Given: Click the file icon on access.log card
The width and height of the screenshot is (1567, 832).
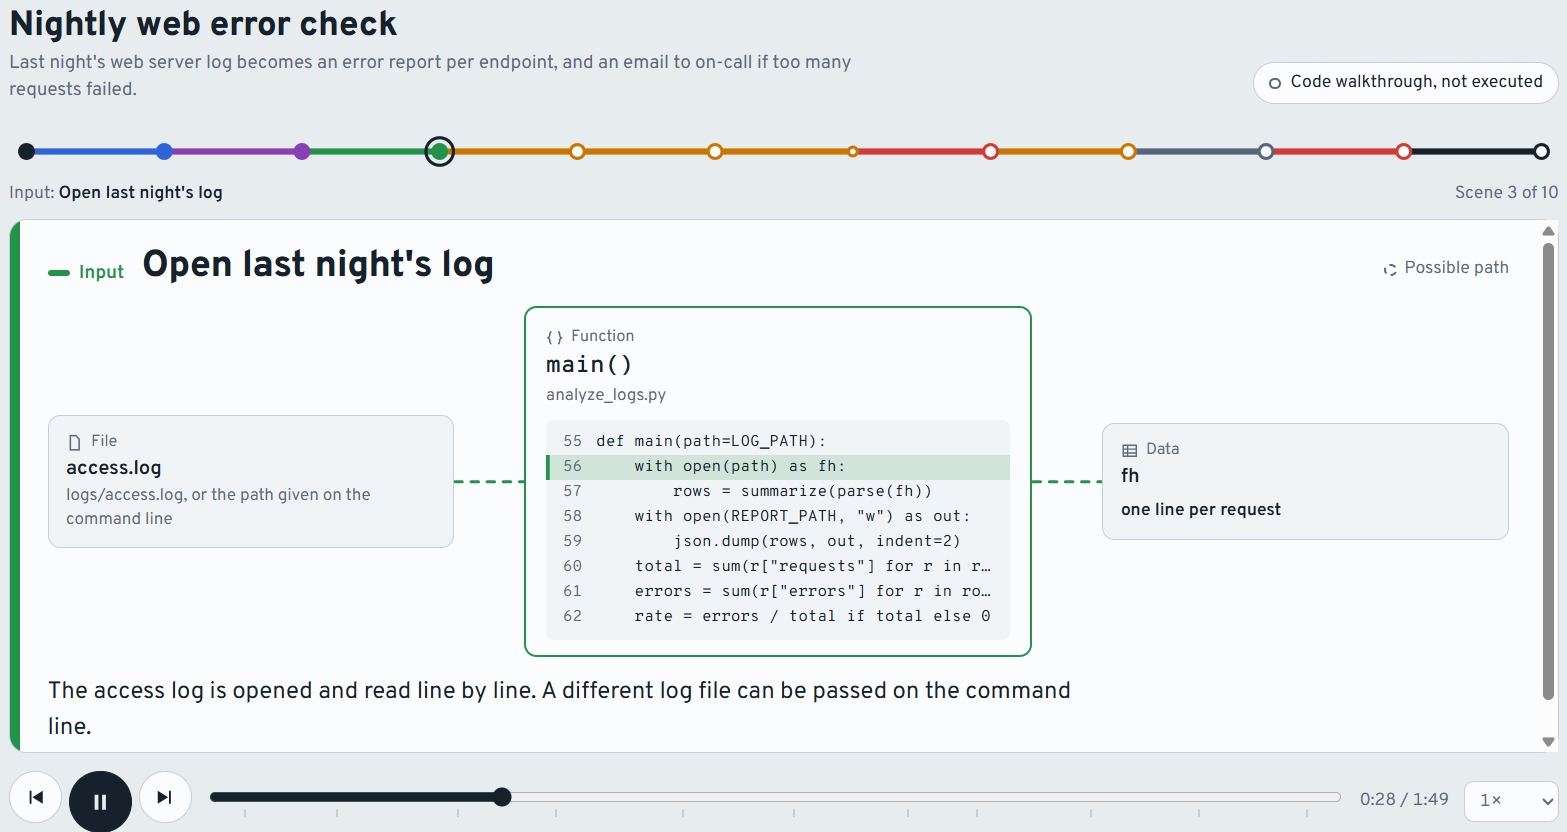Looking at the screenshot, I should 74,442.
